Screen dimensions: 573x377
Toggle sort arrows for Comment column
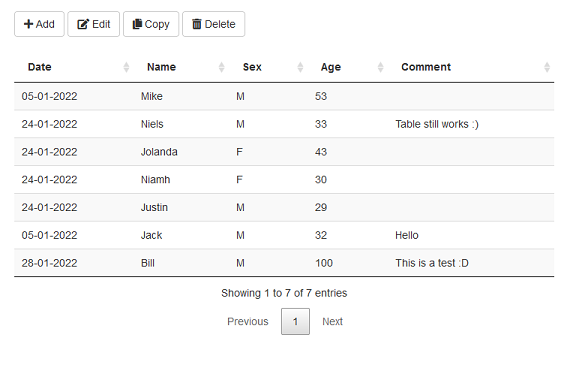(x=547, y=67)
